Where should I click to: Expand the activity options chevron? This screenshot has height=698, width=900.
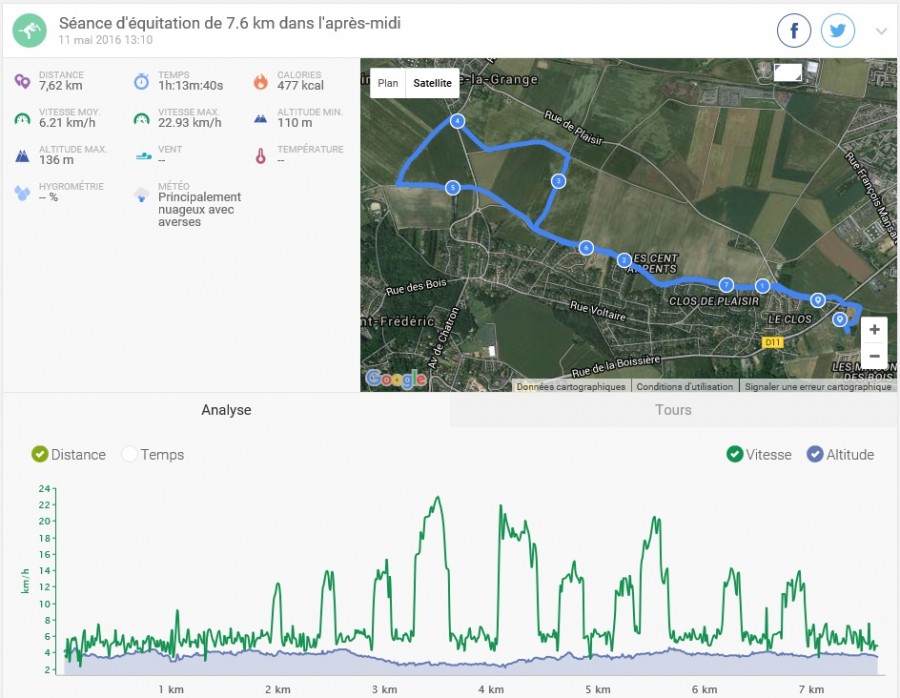coord(881,31)
